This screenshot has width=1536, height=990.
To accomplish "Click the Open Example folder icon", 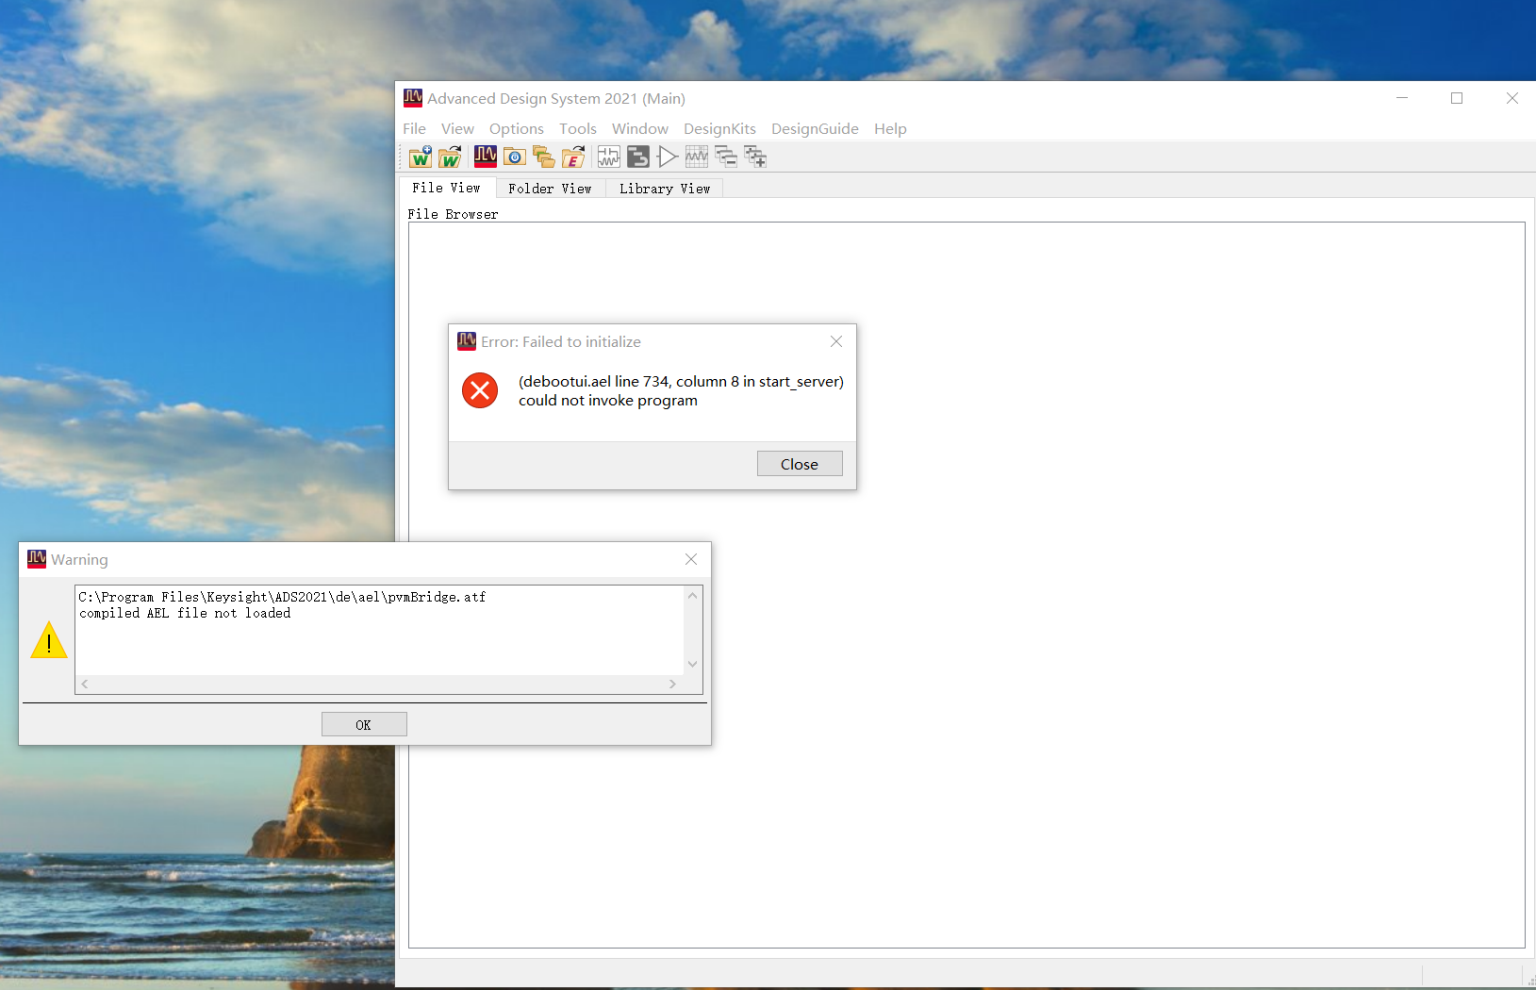I will pyautogui.click(x=573, y=157).
